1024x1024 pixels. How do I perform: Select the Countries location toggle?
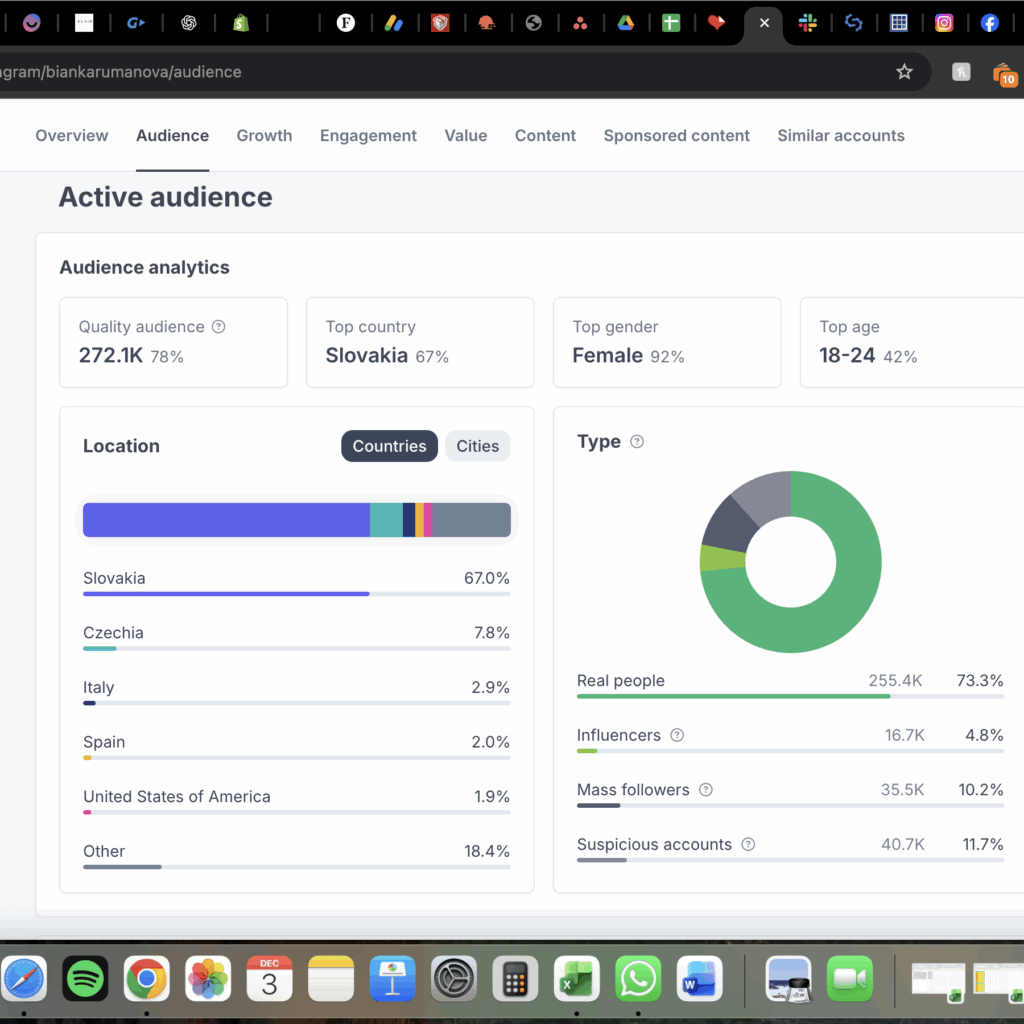point(389,446)
